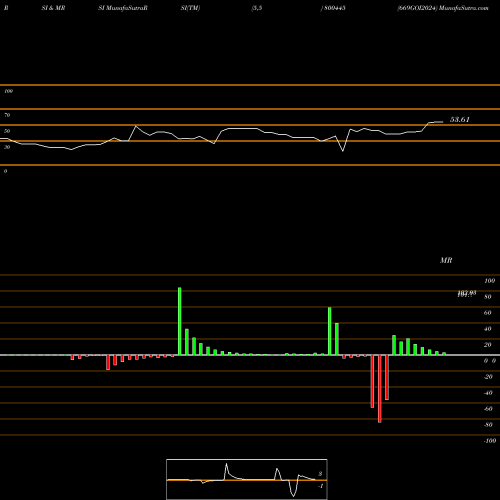500x500 pixels.
Task: Click the sharp RSI dip below 30 line
Action: tap(343, 151)
